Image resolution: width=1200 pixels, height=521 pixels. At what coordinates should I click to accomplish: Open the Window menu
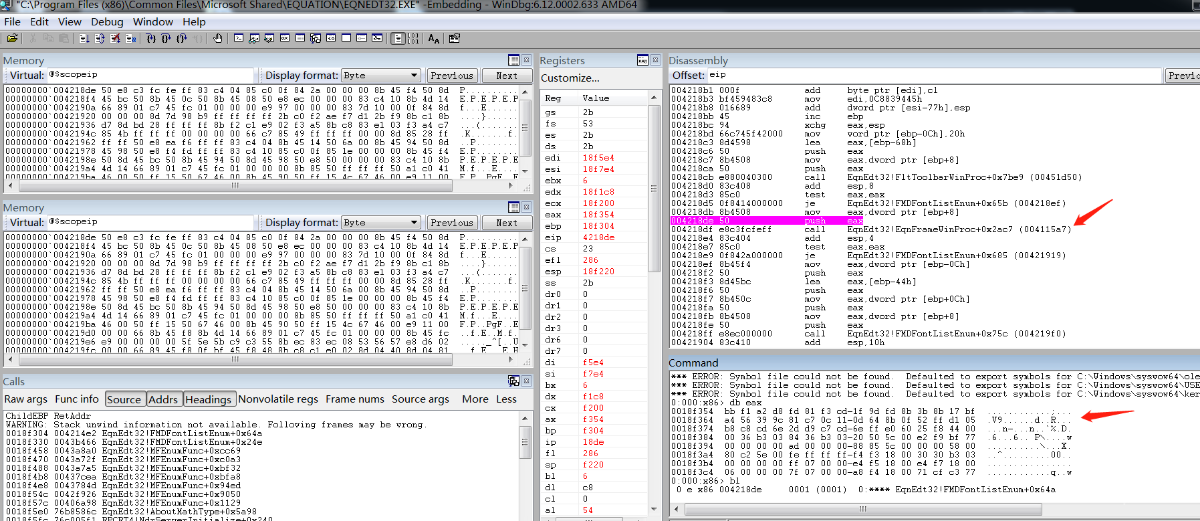[153, 21]
